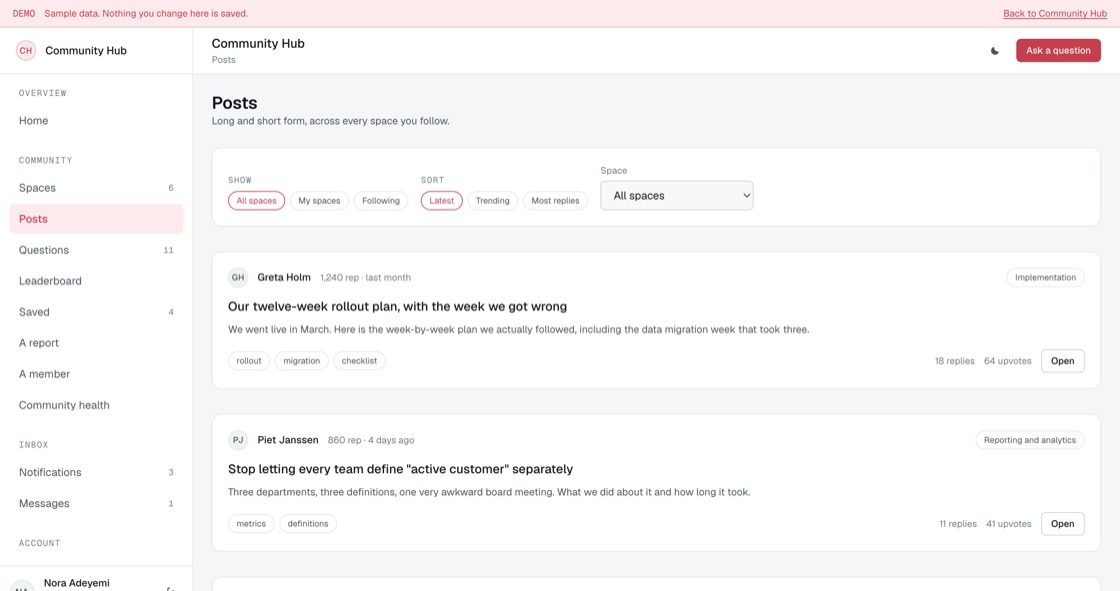Click the text 1,240 rep · last month
The width and height of the screenshot is (1120, 591).
tap(365, 277)
